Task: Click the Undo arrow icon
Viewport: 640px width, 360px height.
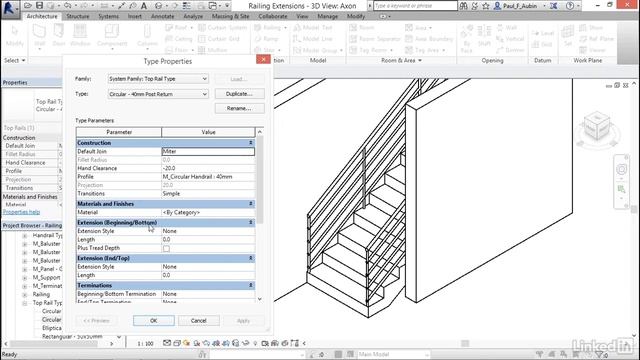Action: [68, 6]
